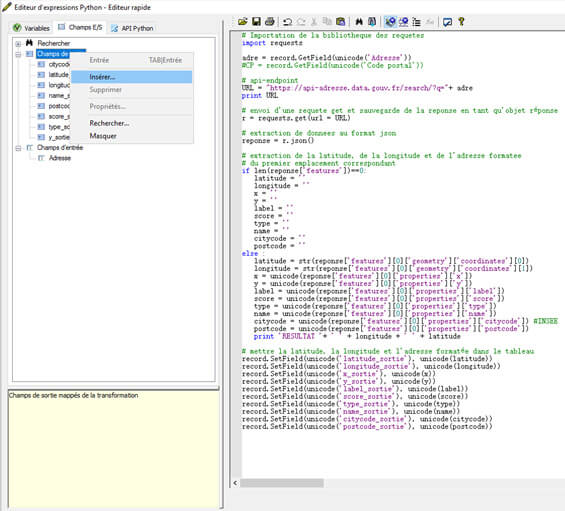Collapse the Champs de sortie tree node
This screenshot has height=511, width=565.
click(x=18, y=54)
